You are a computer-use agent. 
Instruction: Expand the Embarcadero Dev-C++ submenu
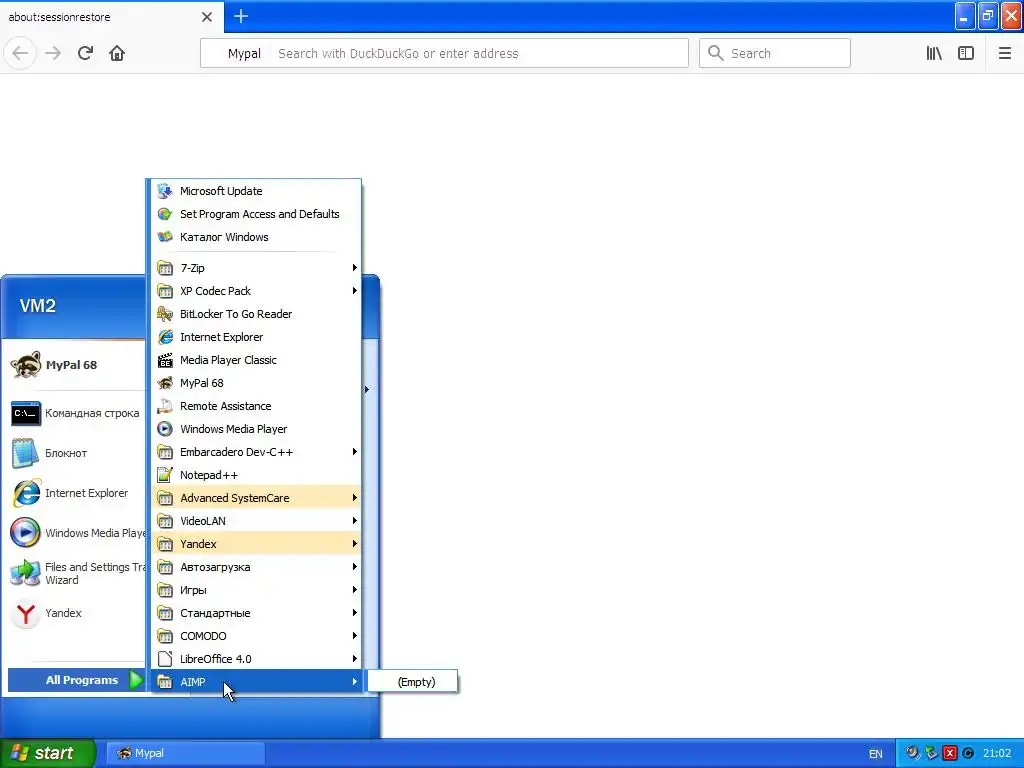tap(257, 452)
